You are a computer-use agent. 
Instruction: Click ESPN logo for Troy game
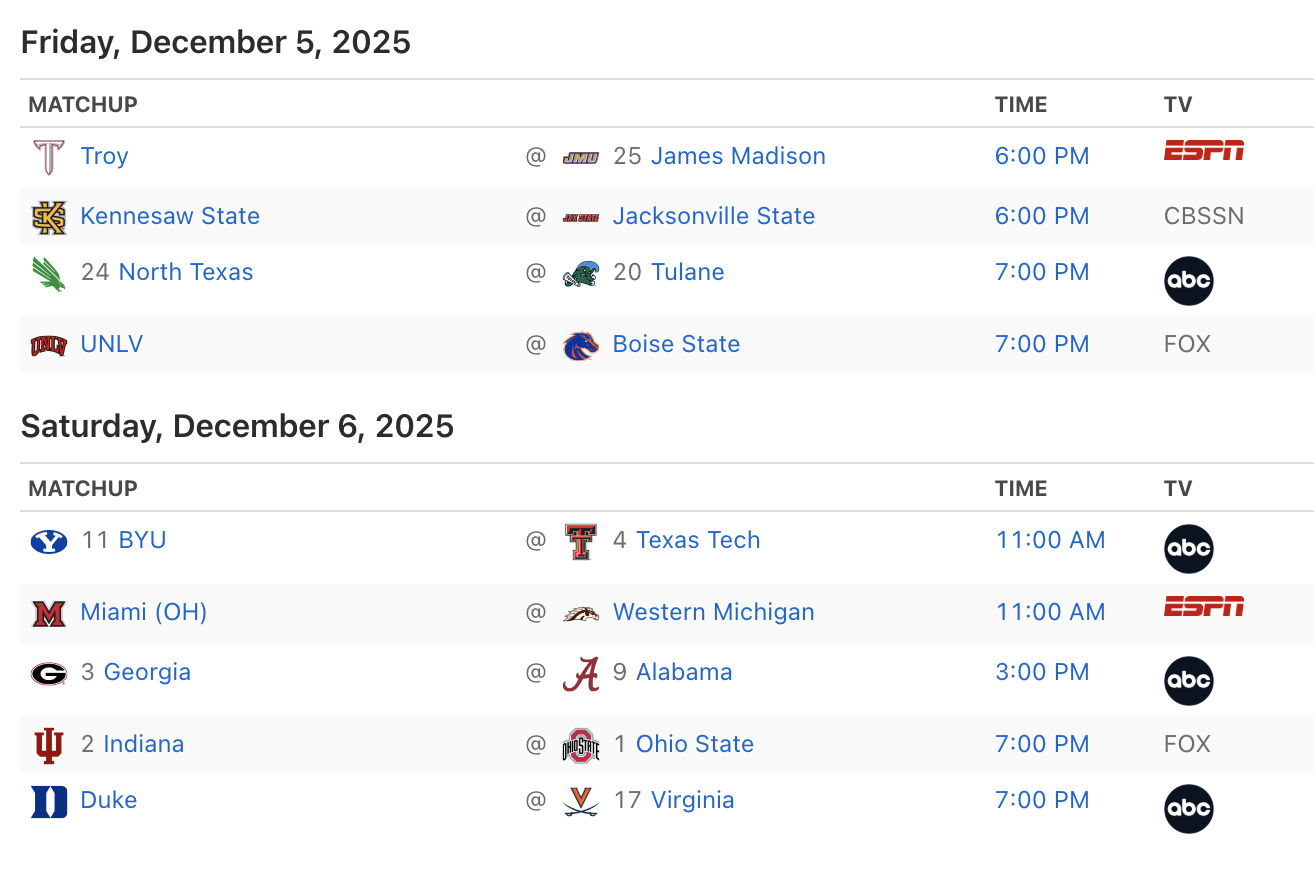point(1203,151)
